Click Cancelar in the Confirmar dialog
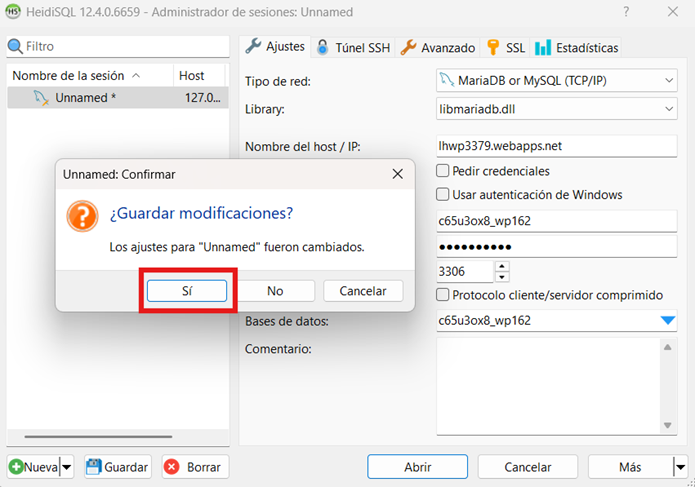This screenshot has height=487, width=695. point(363,291)
